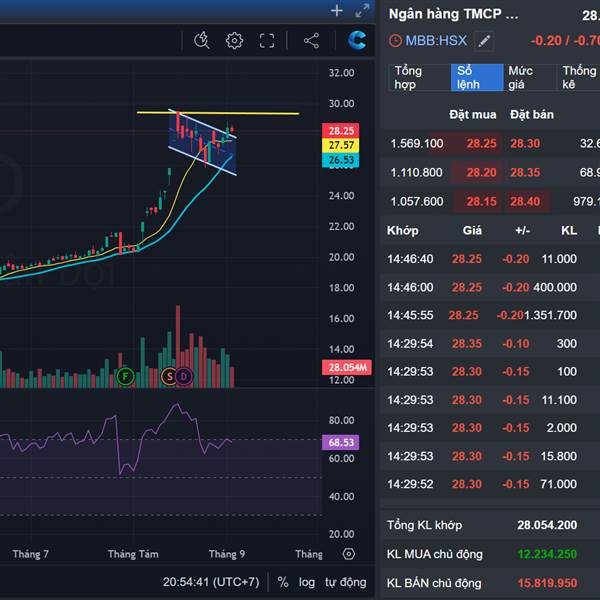Click the KL column header
This screenshot has width=600, height=600.
pos(569,230)
